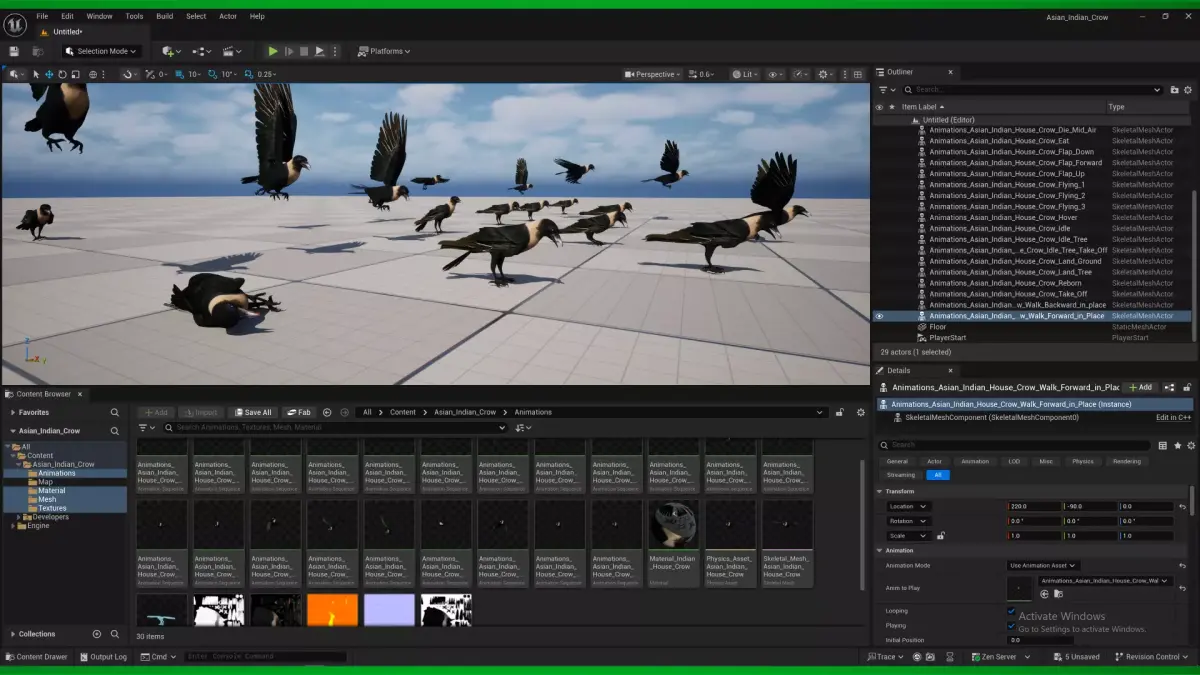Toggle the Playing checkbox

1012,626
